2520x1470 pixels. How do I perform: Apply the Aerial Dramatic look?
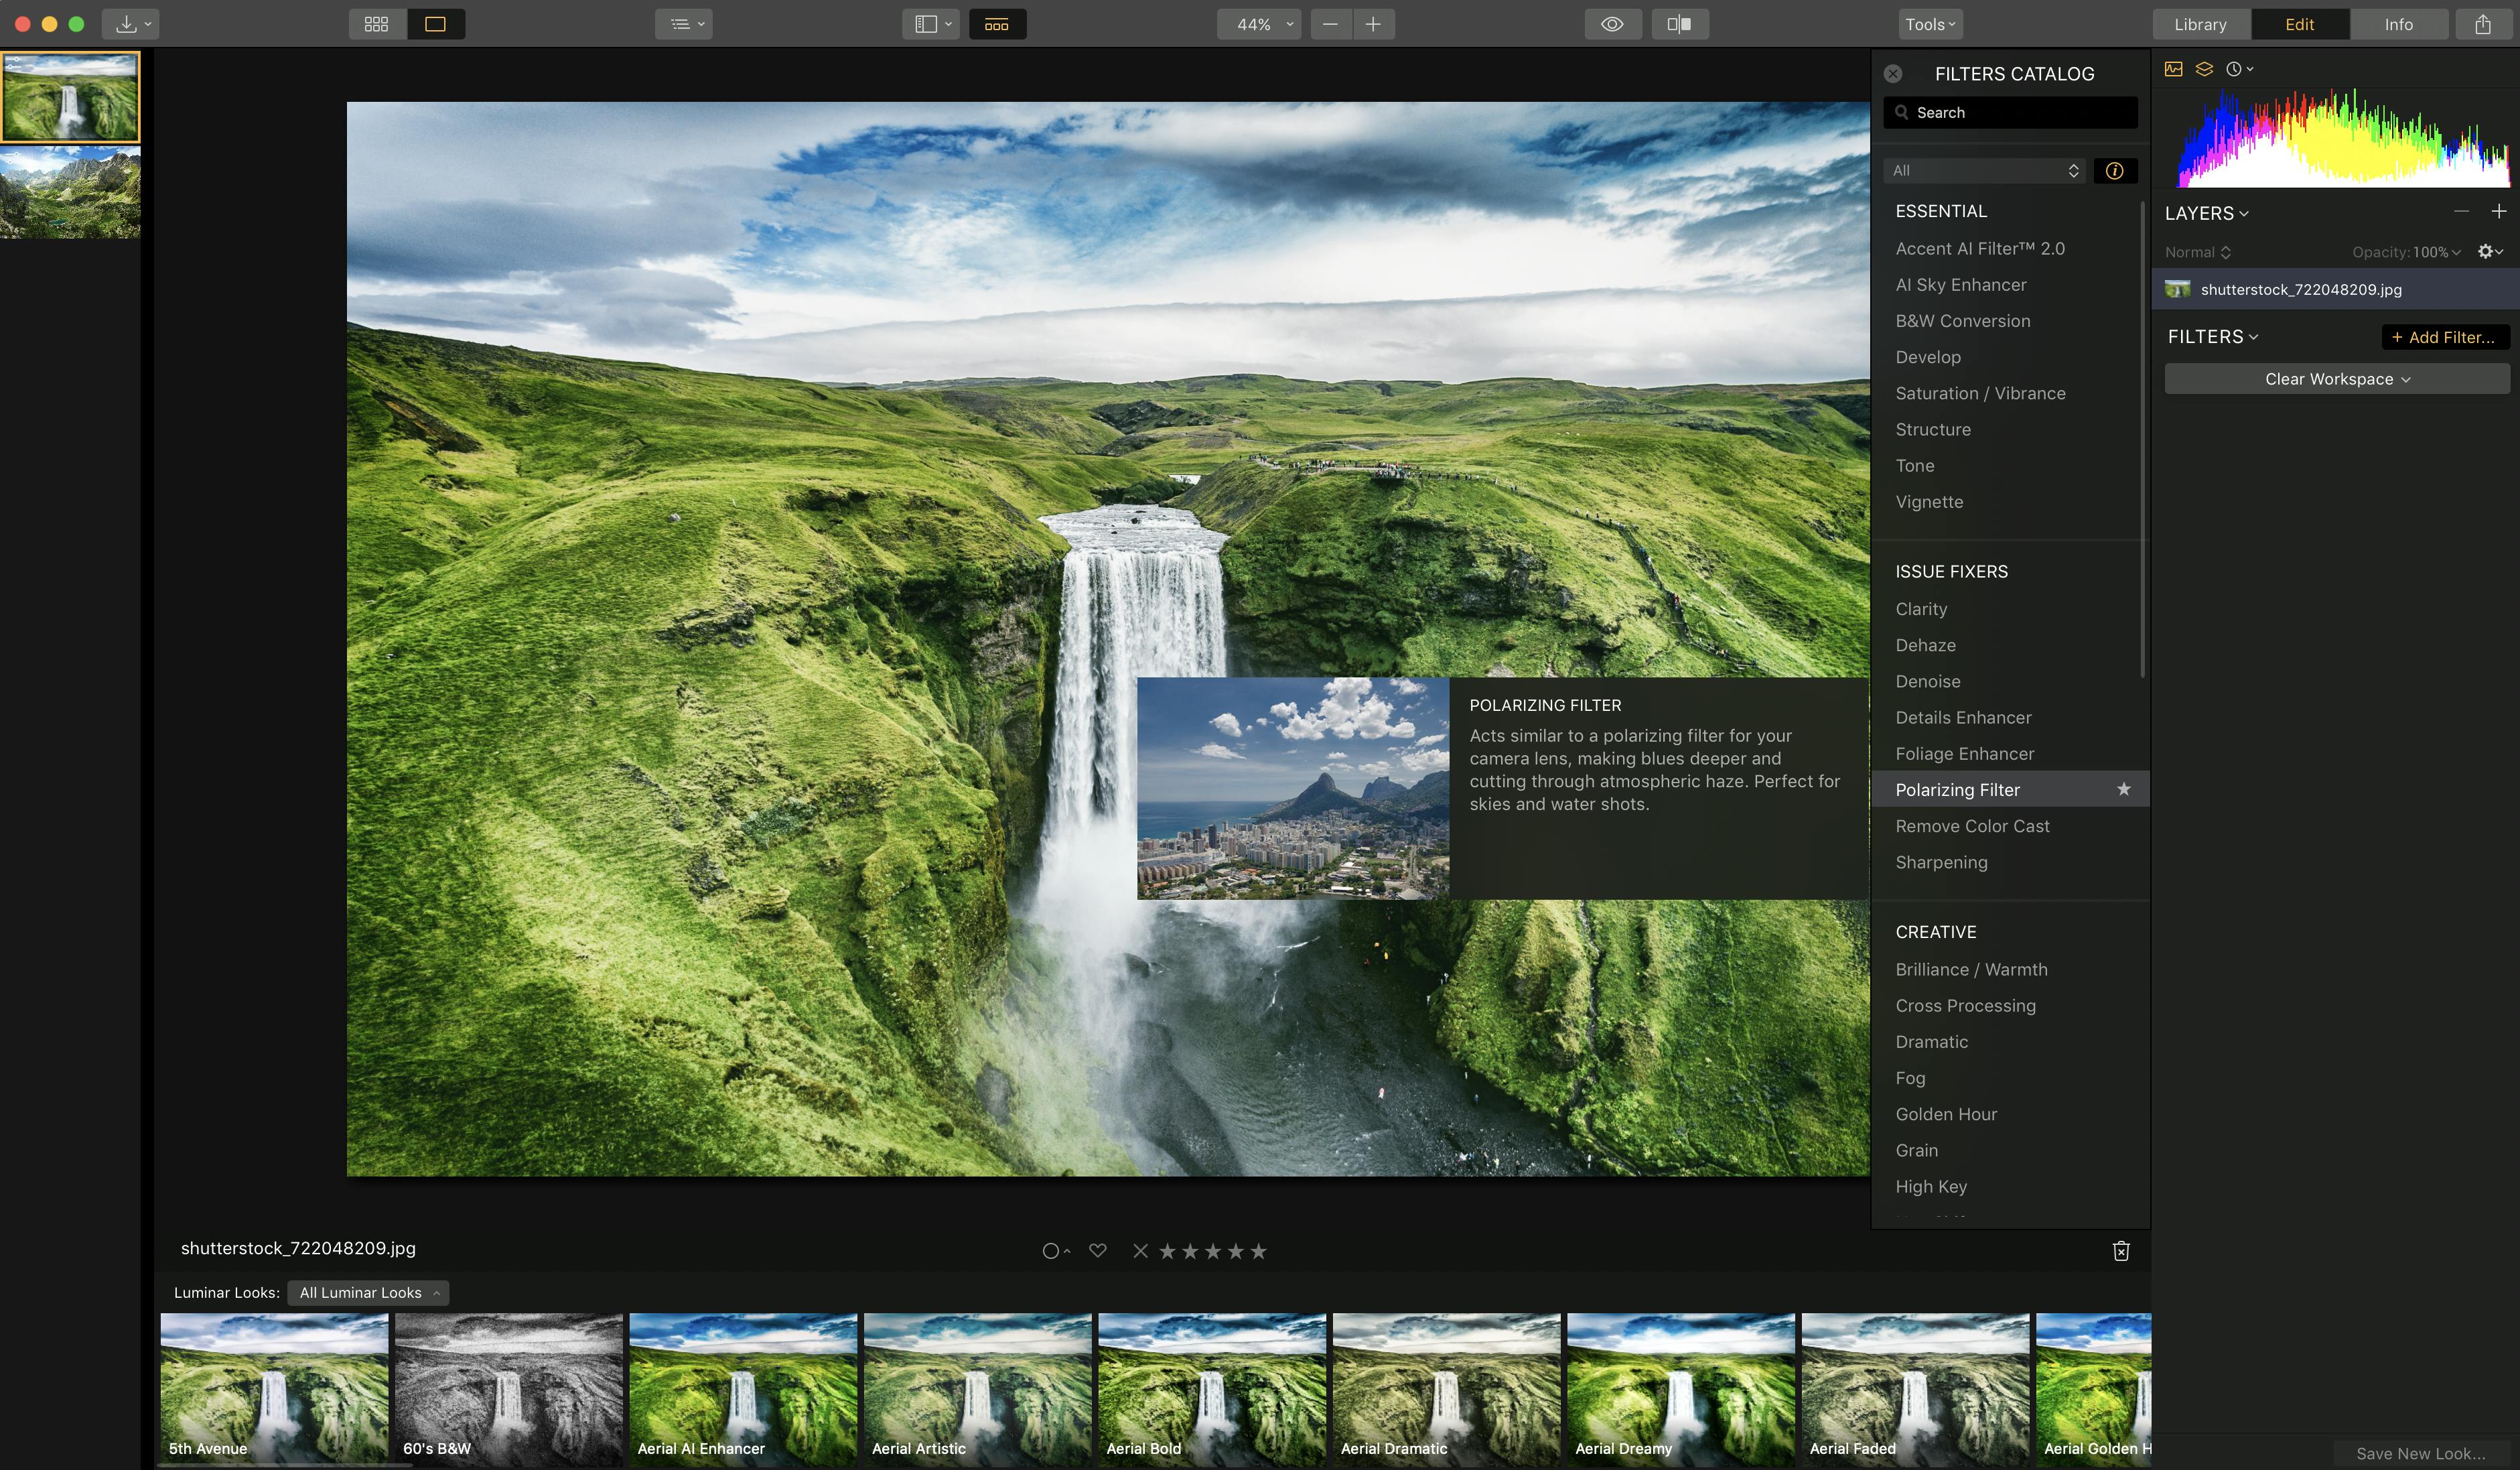(1446, 1389)
